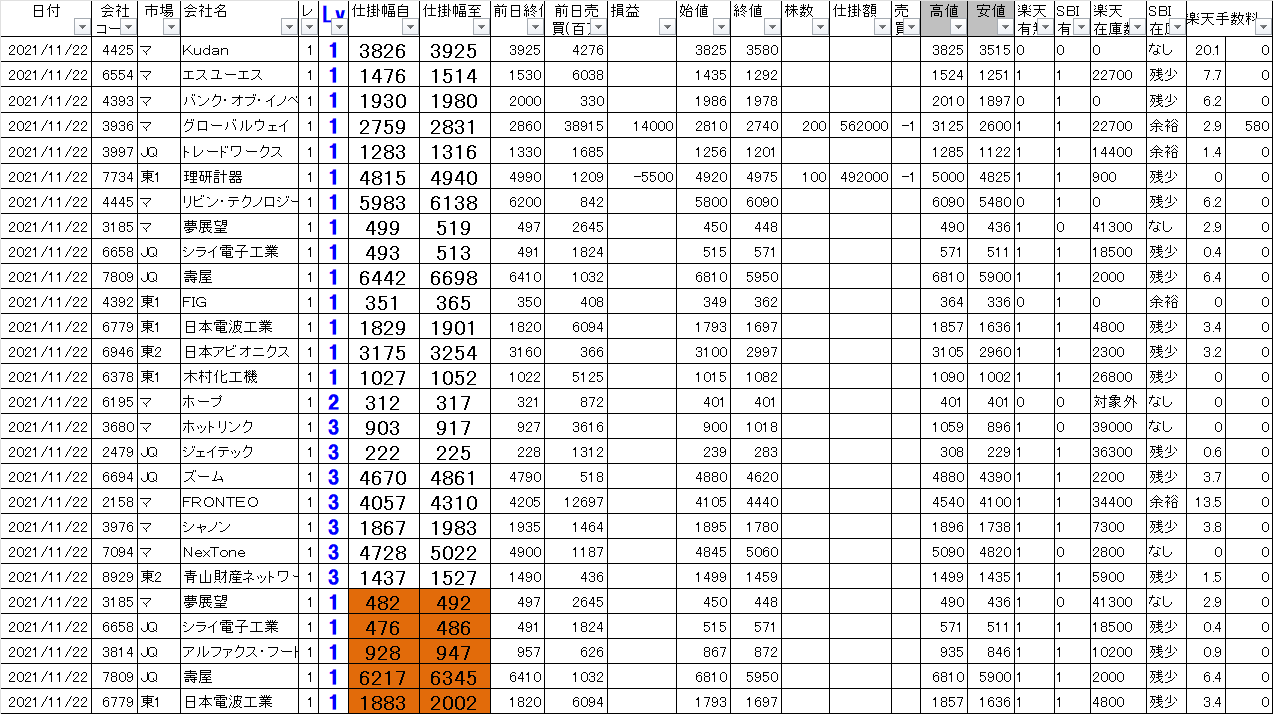
Task: Open the 楽天在庫数 column filter dropdown
Action: point(1137,28)
